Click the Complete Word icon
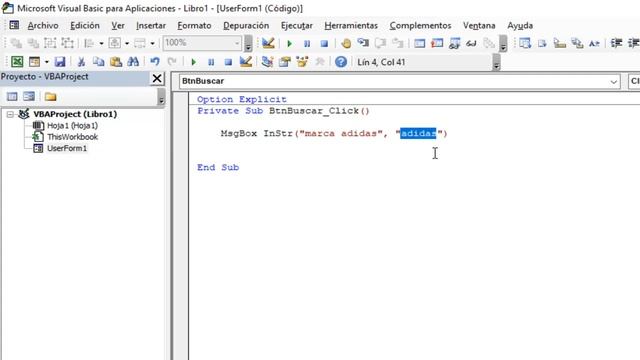640x360 pixels. point(594,43)
